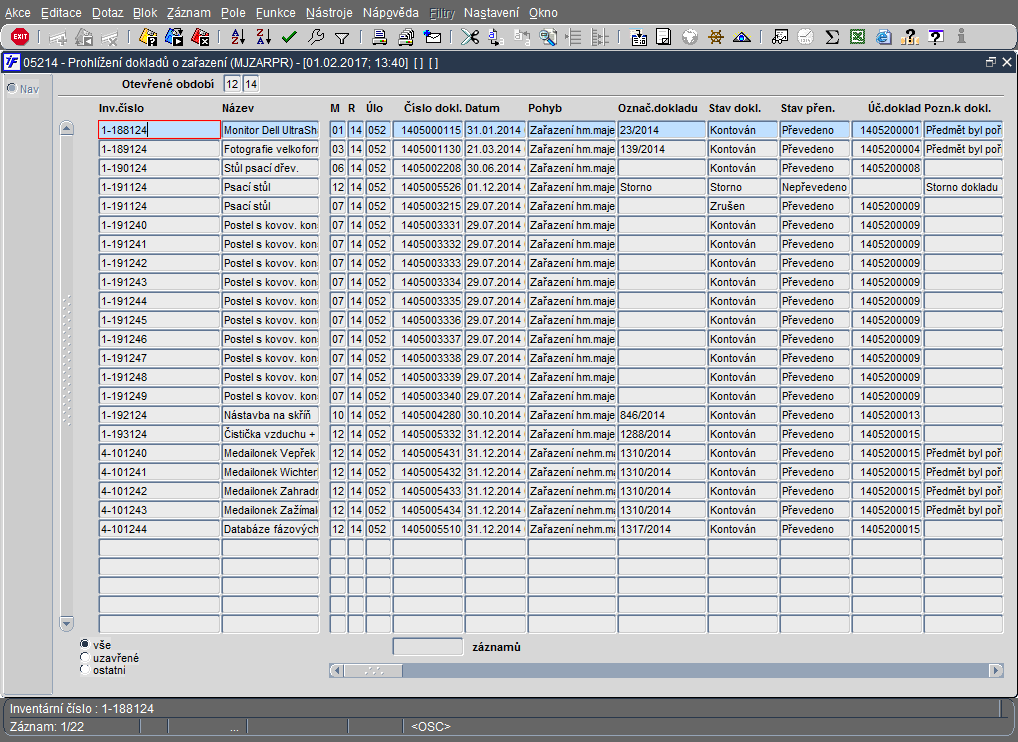Open the Okno menu
Image resolution: width=1018 pixels, height=742 pixels.
click(543, 13)
